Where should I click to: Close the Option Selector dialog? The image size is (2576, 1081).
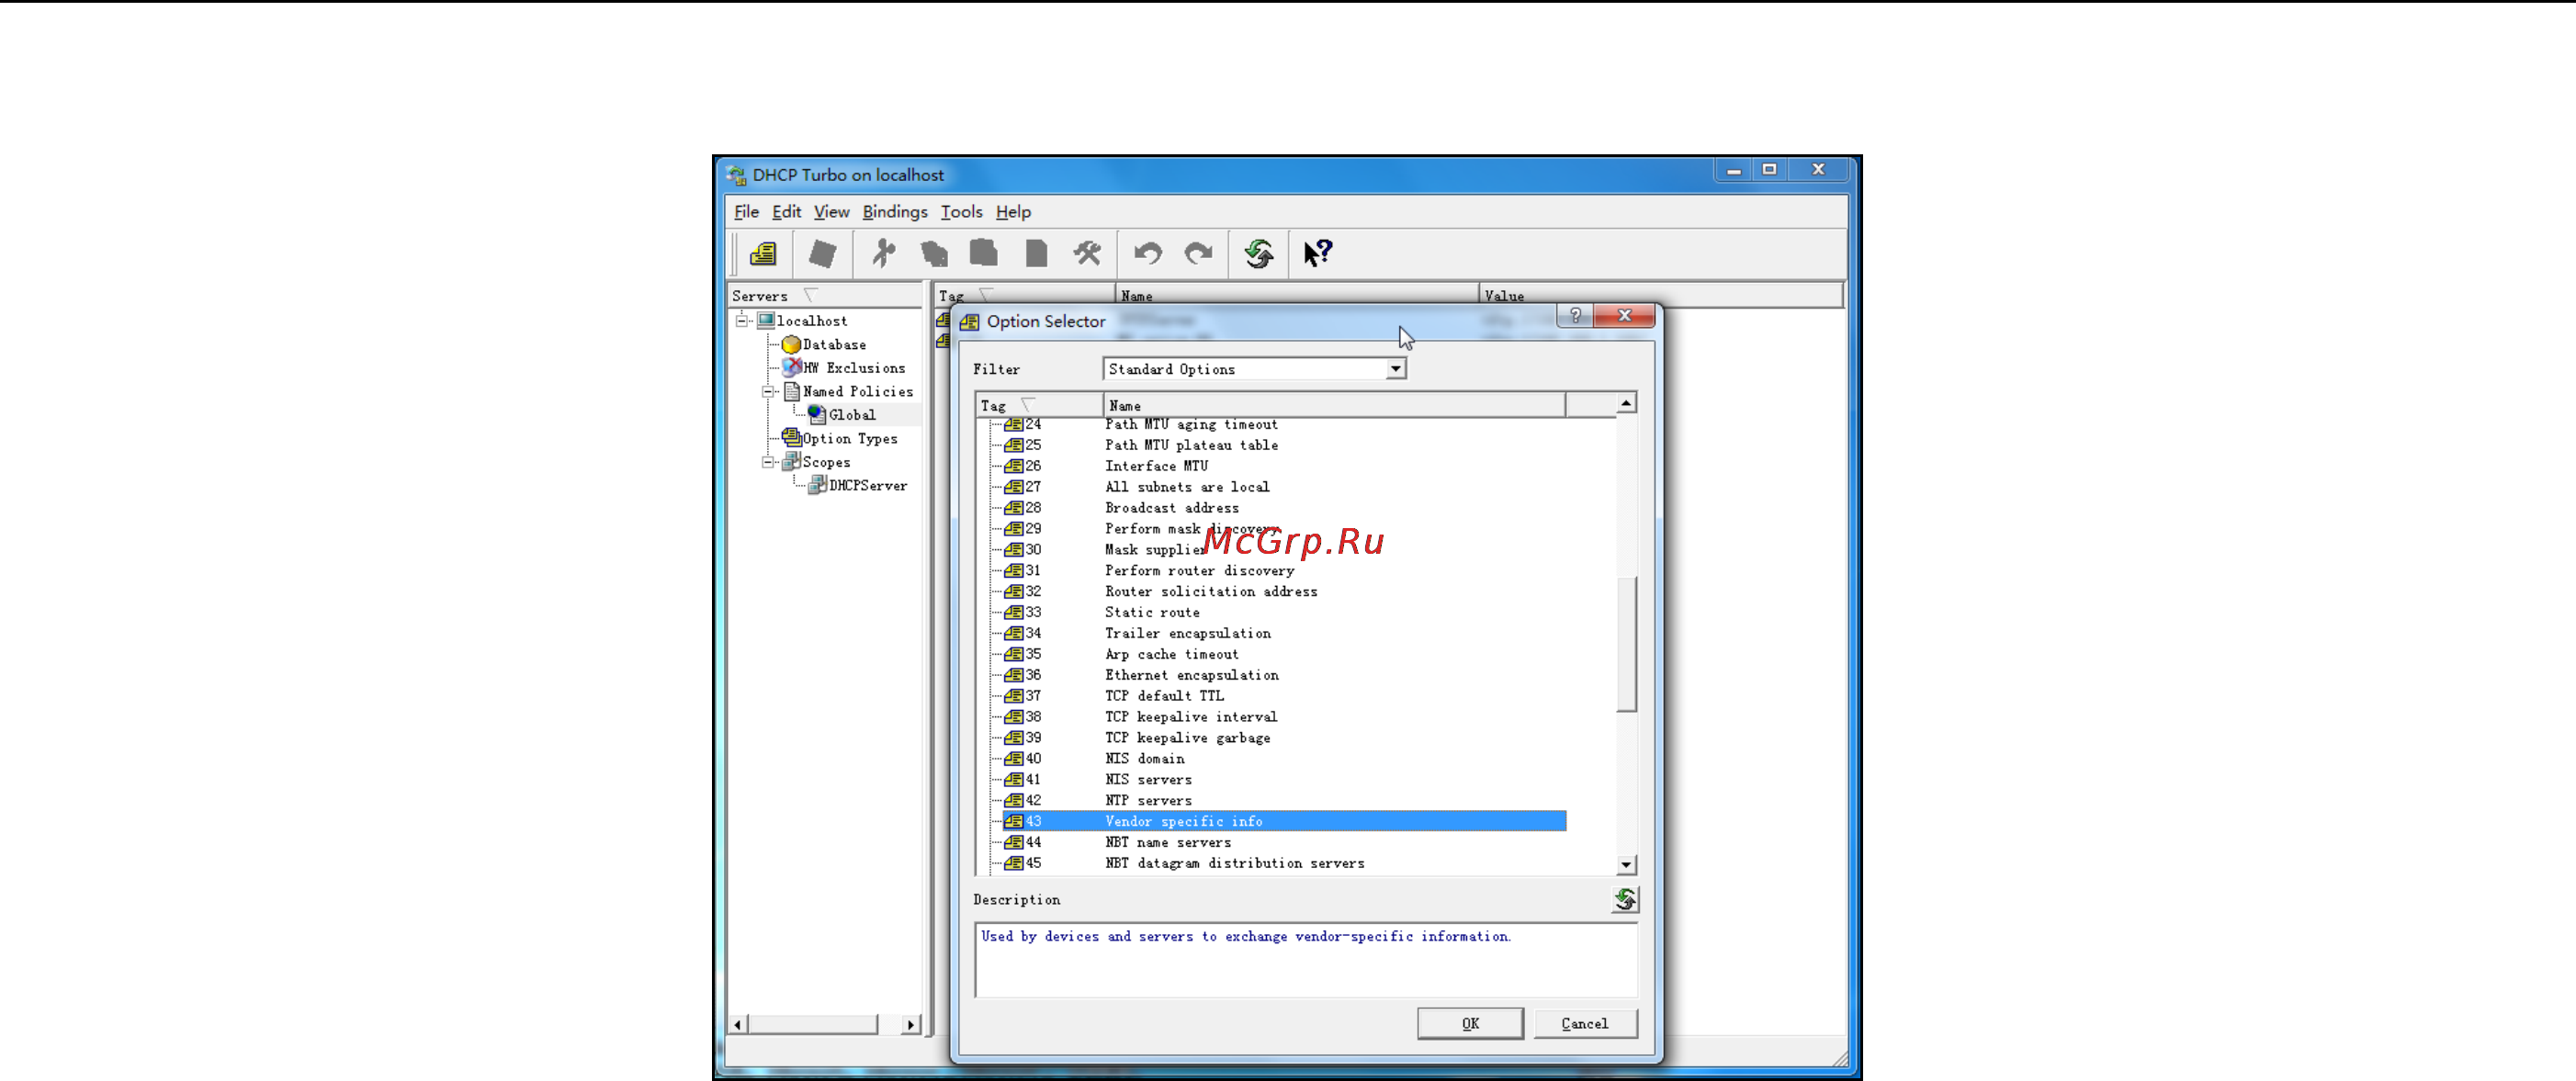pos(1624,316)
